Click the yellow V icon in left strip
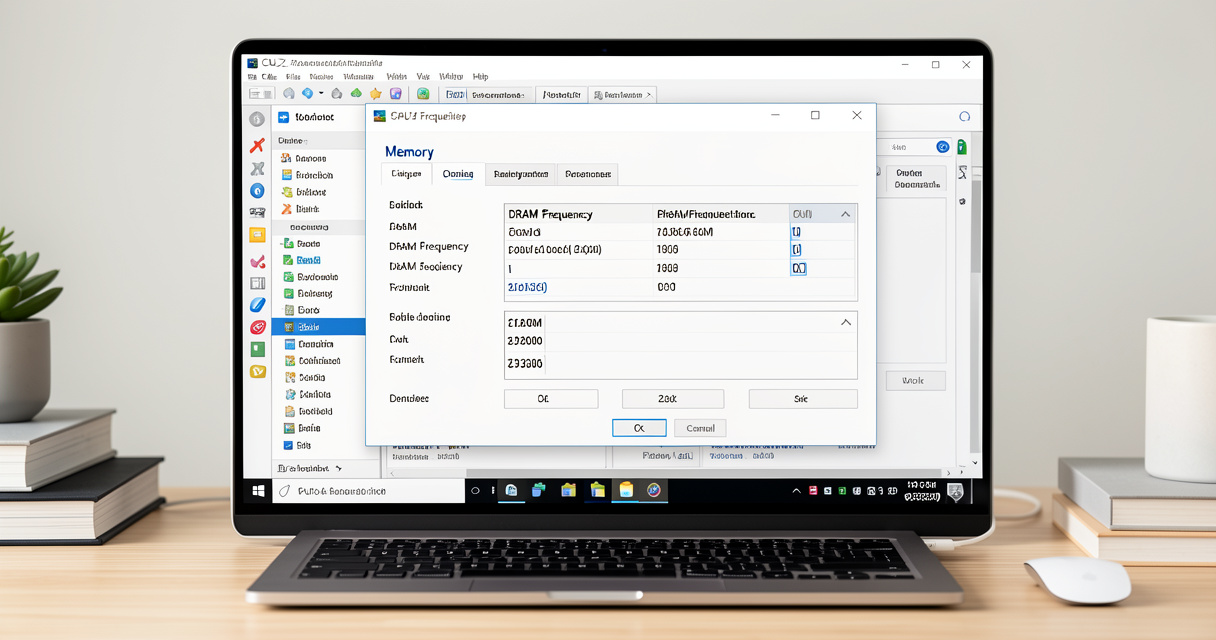The image size is (1216, 640). tap(257, 371)
